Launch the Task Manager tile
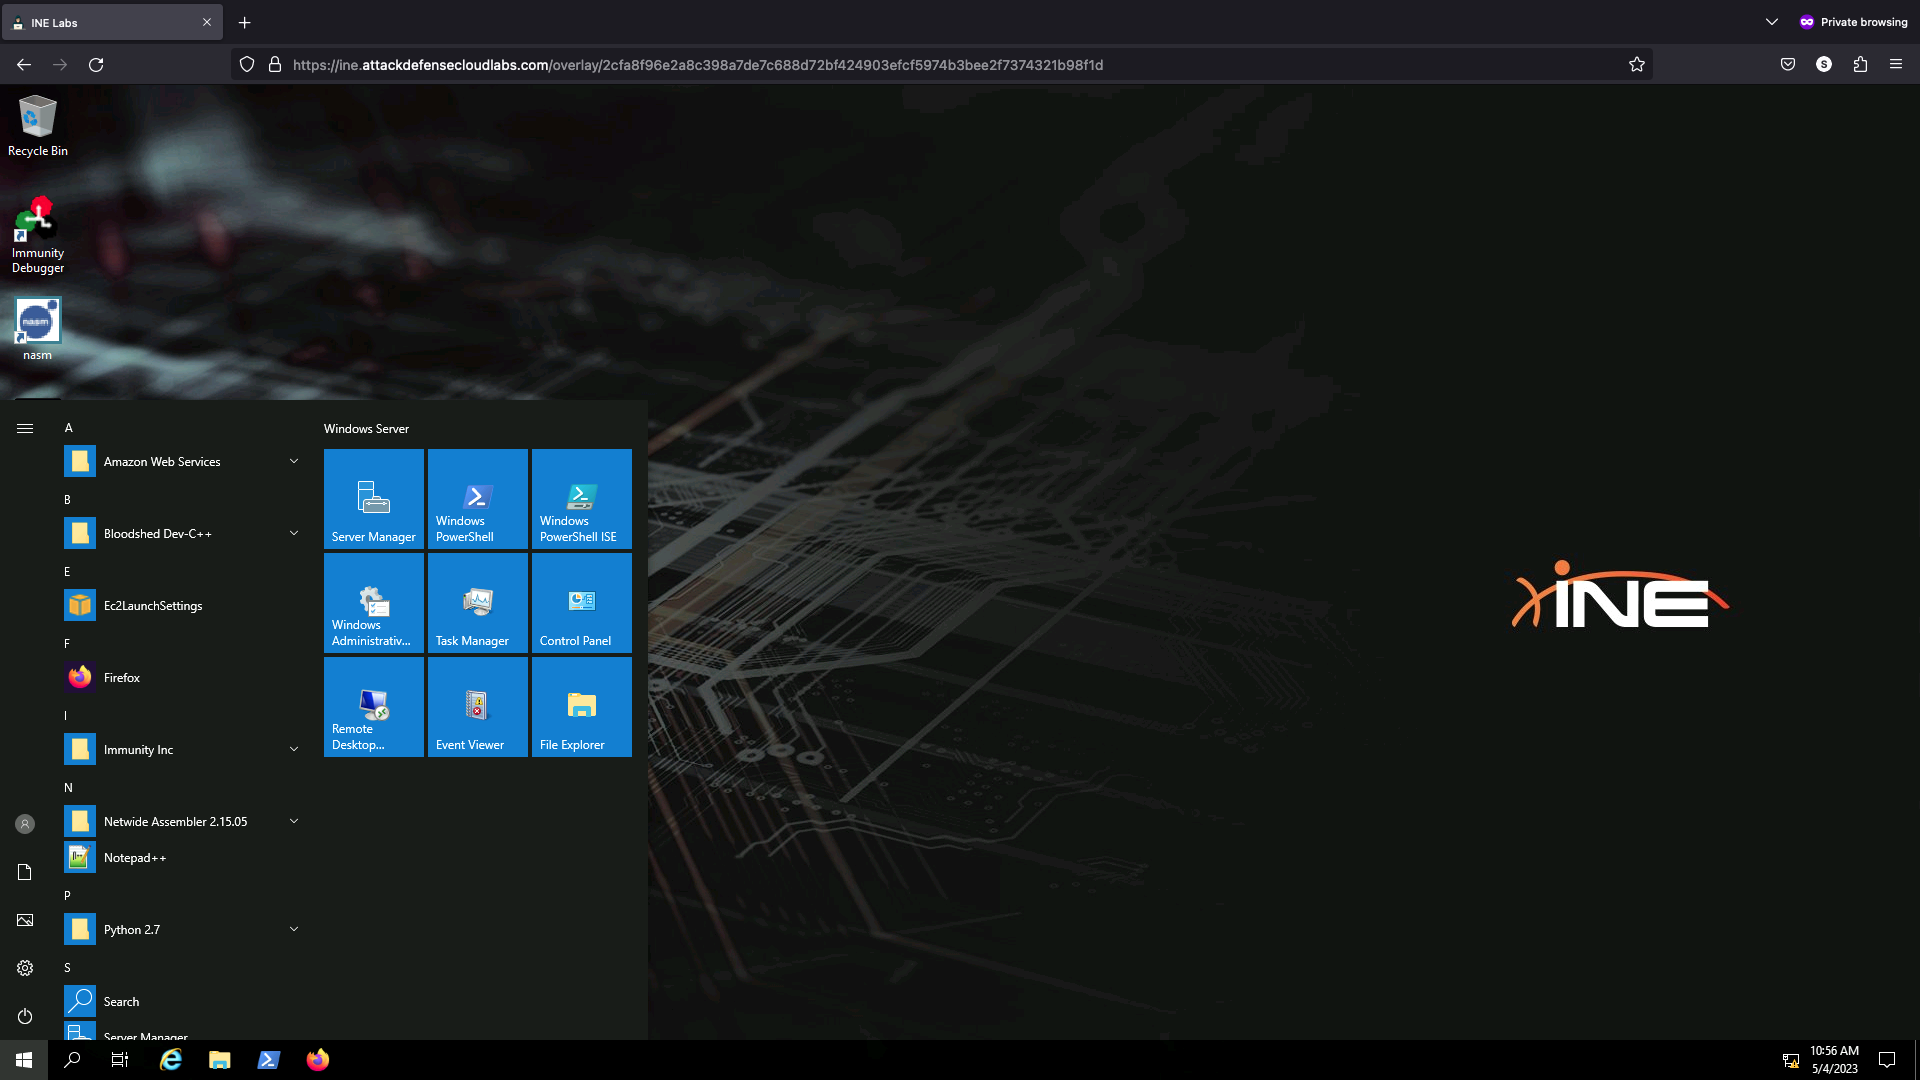Viewport: 1920px width, 1080px height. coord(478,603)
